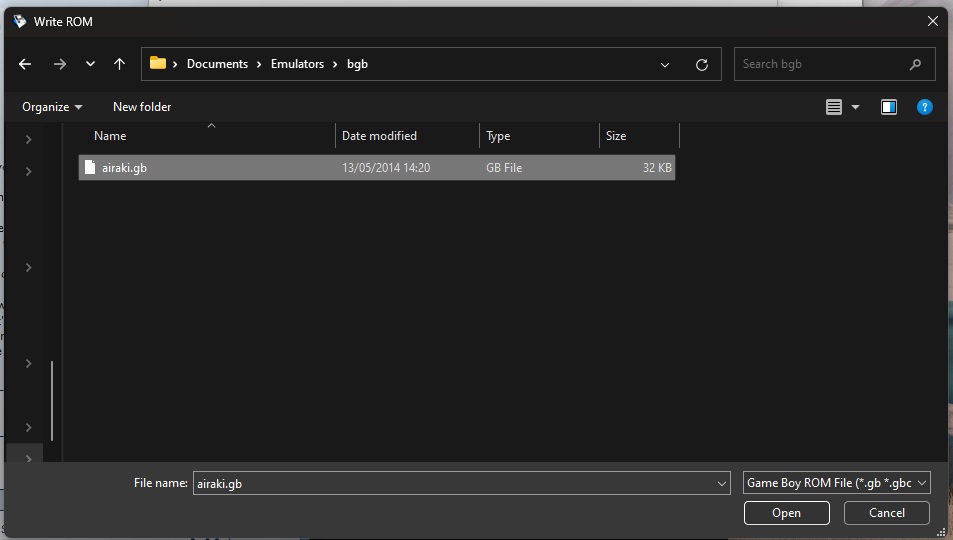Click the navigation pane scrollbar
The height and width of the screenshot is (540, 953).
pos(52,401)
